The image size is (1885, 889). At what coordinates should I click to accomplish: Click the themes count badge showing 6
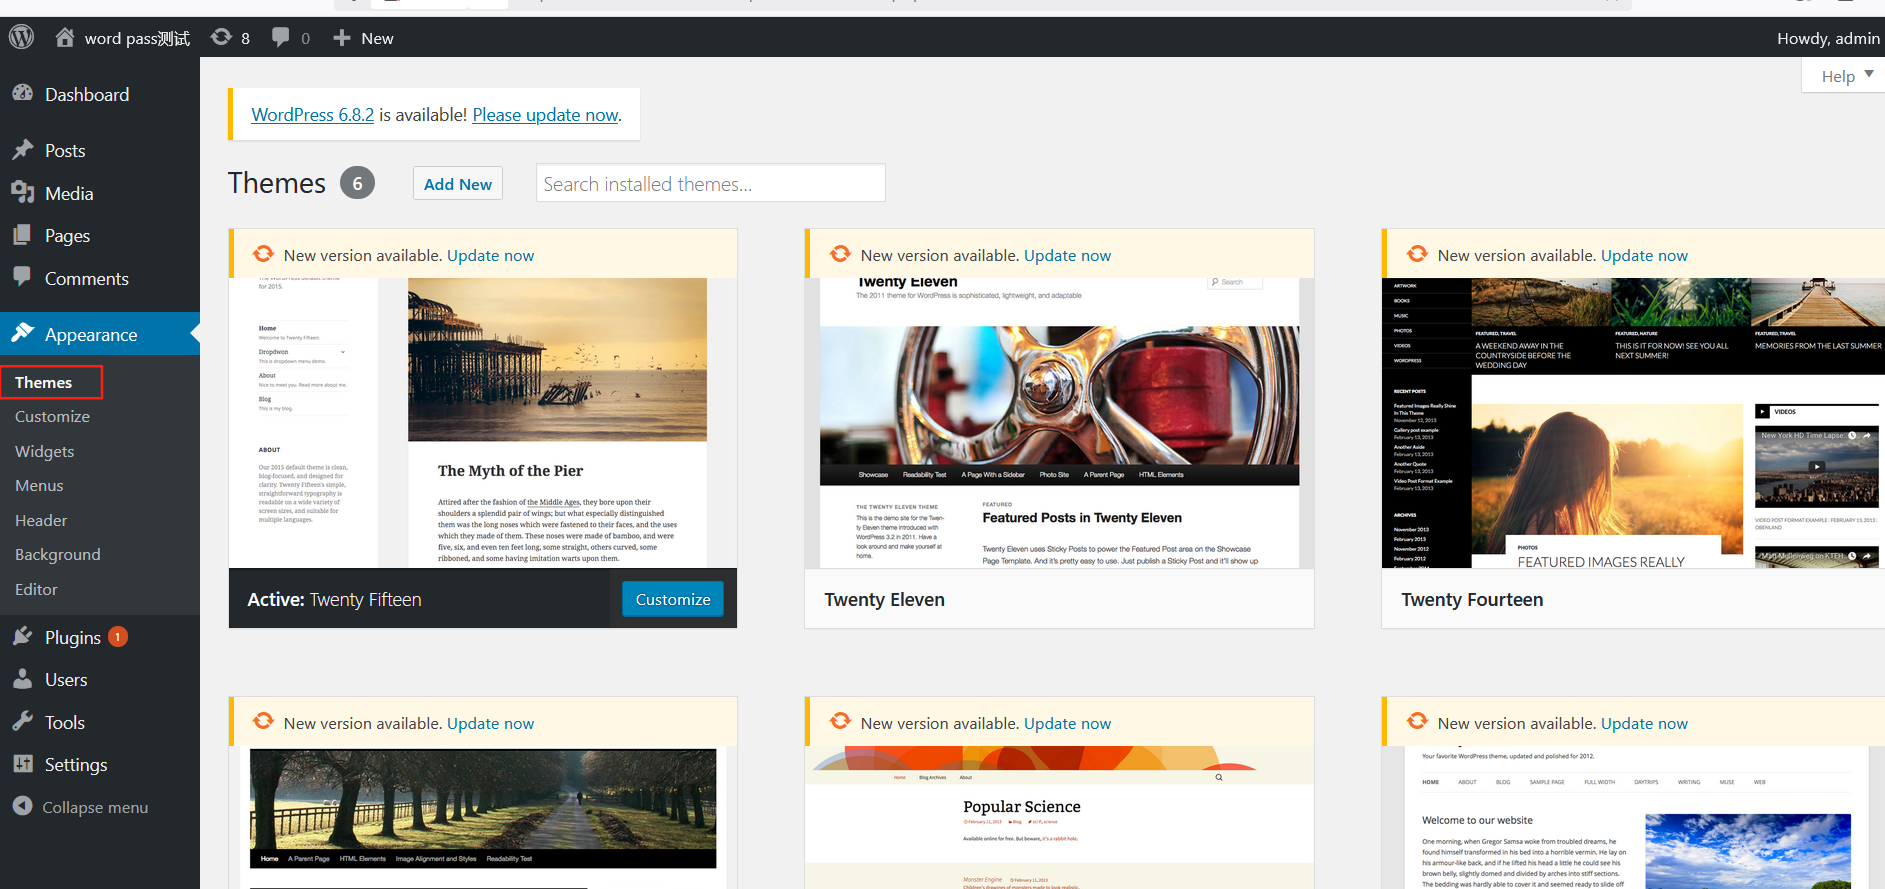(357, 183)
